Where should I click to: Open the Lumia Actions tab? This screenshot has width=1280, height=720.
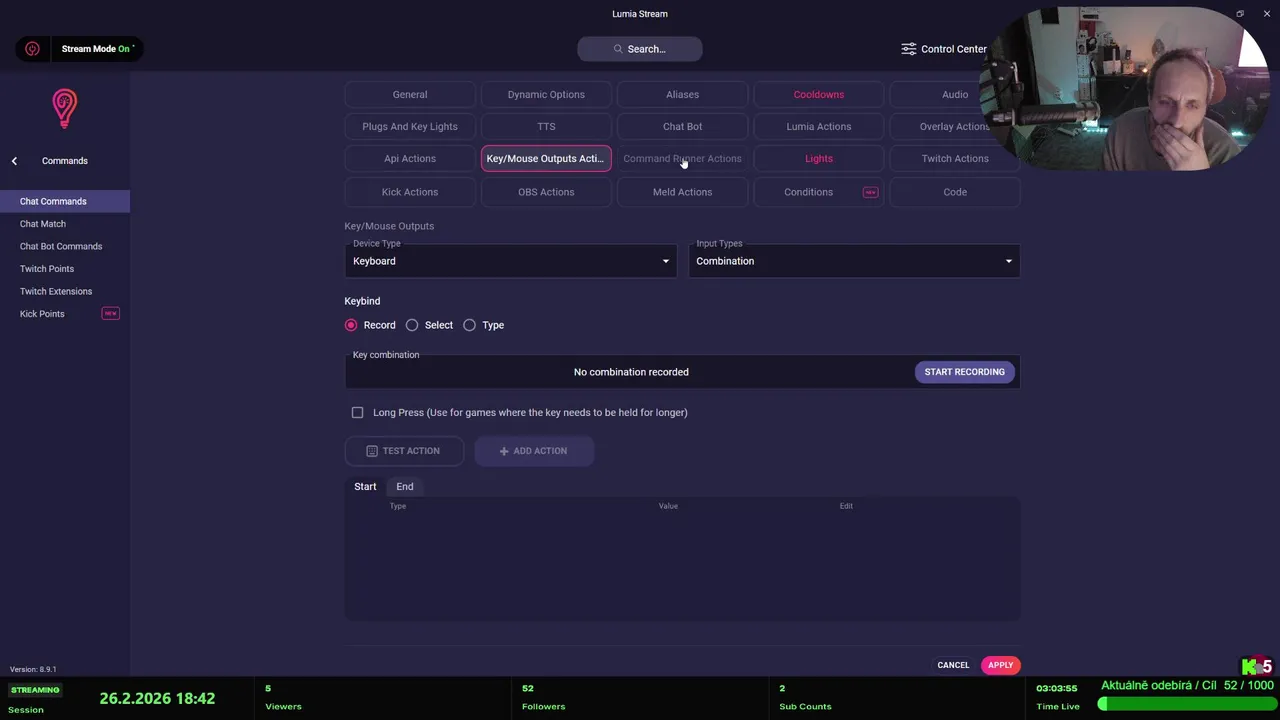click(x=819, y=127)
